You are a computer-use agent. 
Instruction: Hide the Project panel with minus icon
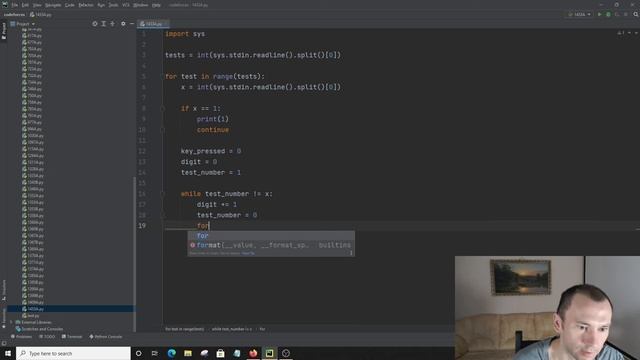(x=132, y=24)
